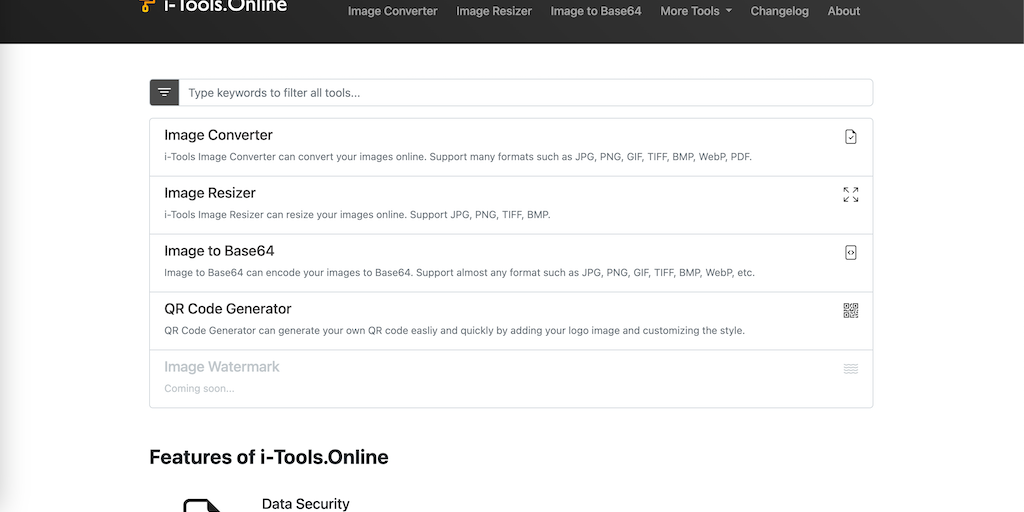Click the QR code icon in the tools list
Viewport: 1024px width, 512px height.
pos(850,311)
